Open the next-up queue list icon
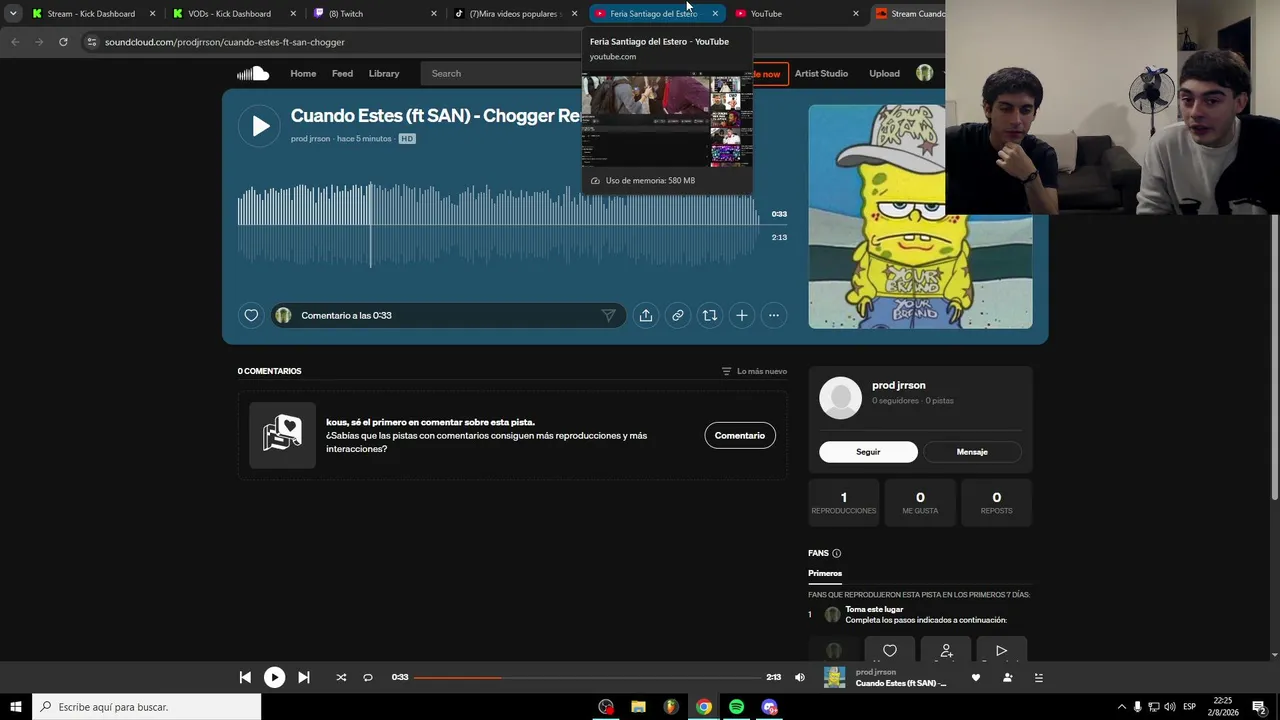Viewport: 1280px width, 720px height. coord(1038,677)
